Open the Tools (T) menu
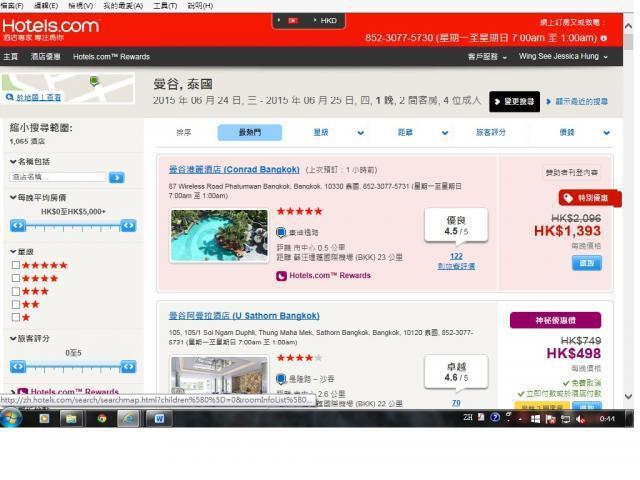The width and height of the screenshot is (640, 480). coord(165,6)
